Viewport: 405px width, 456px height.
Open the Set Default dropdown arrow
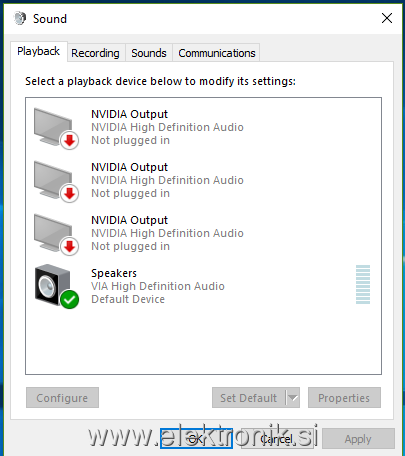[292, 397]
